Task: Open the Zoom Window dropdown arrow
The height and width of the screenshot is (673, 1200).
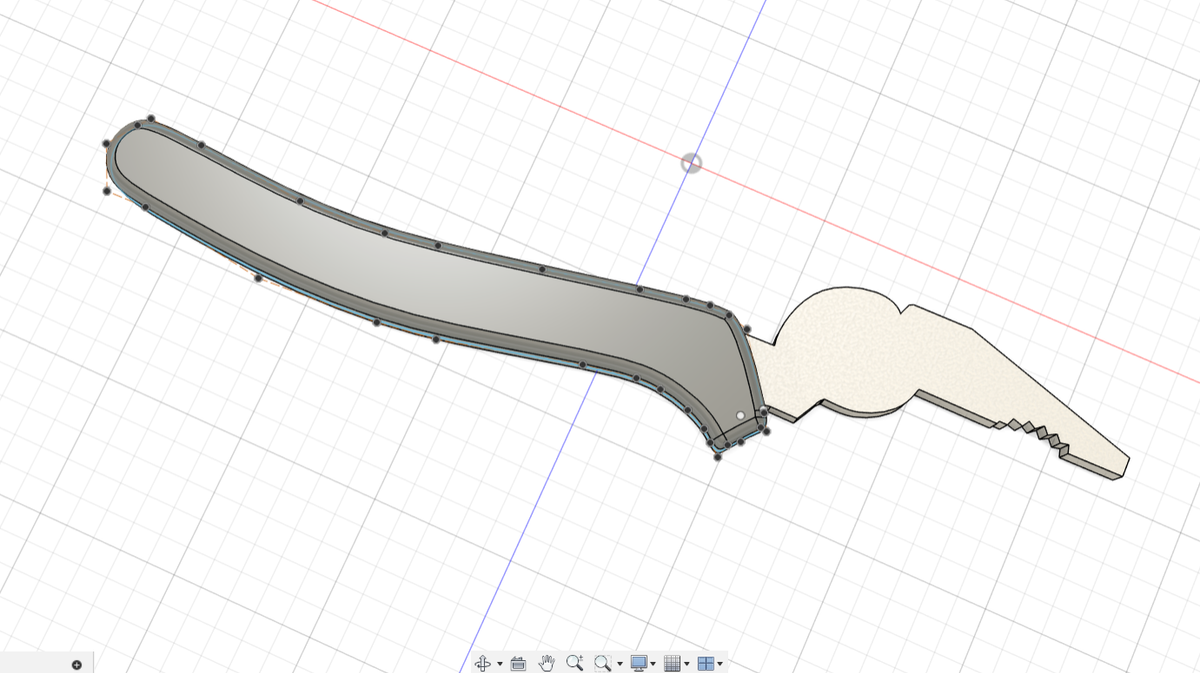Action: click(620, 664)
